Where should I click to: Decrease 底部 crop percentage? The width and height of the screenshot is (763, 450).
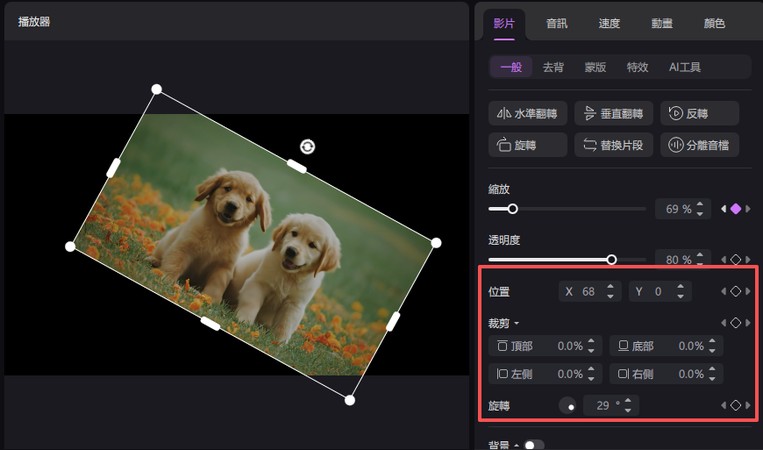tap(712, 350)
